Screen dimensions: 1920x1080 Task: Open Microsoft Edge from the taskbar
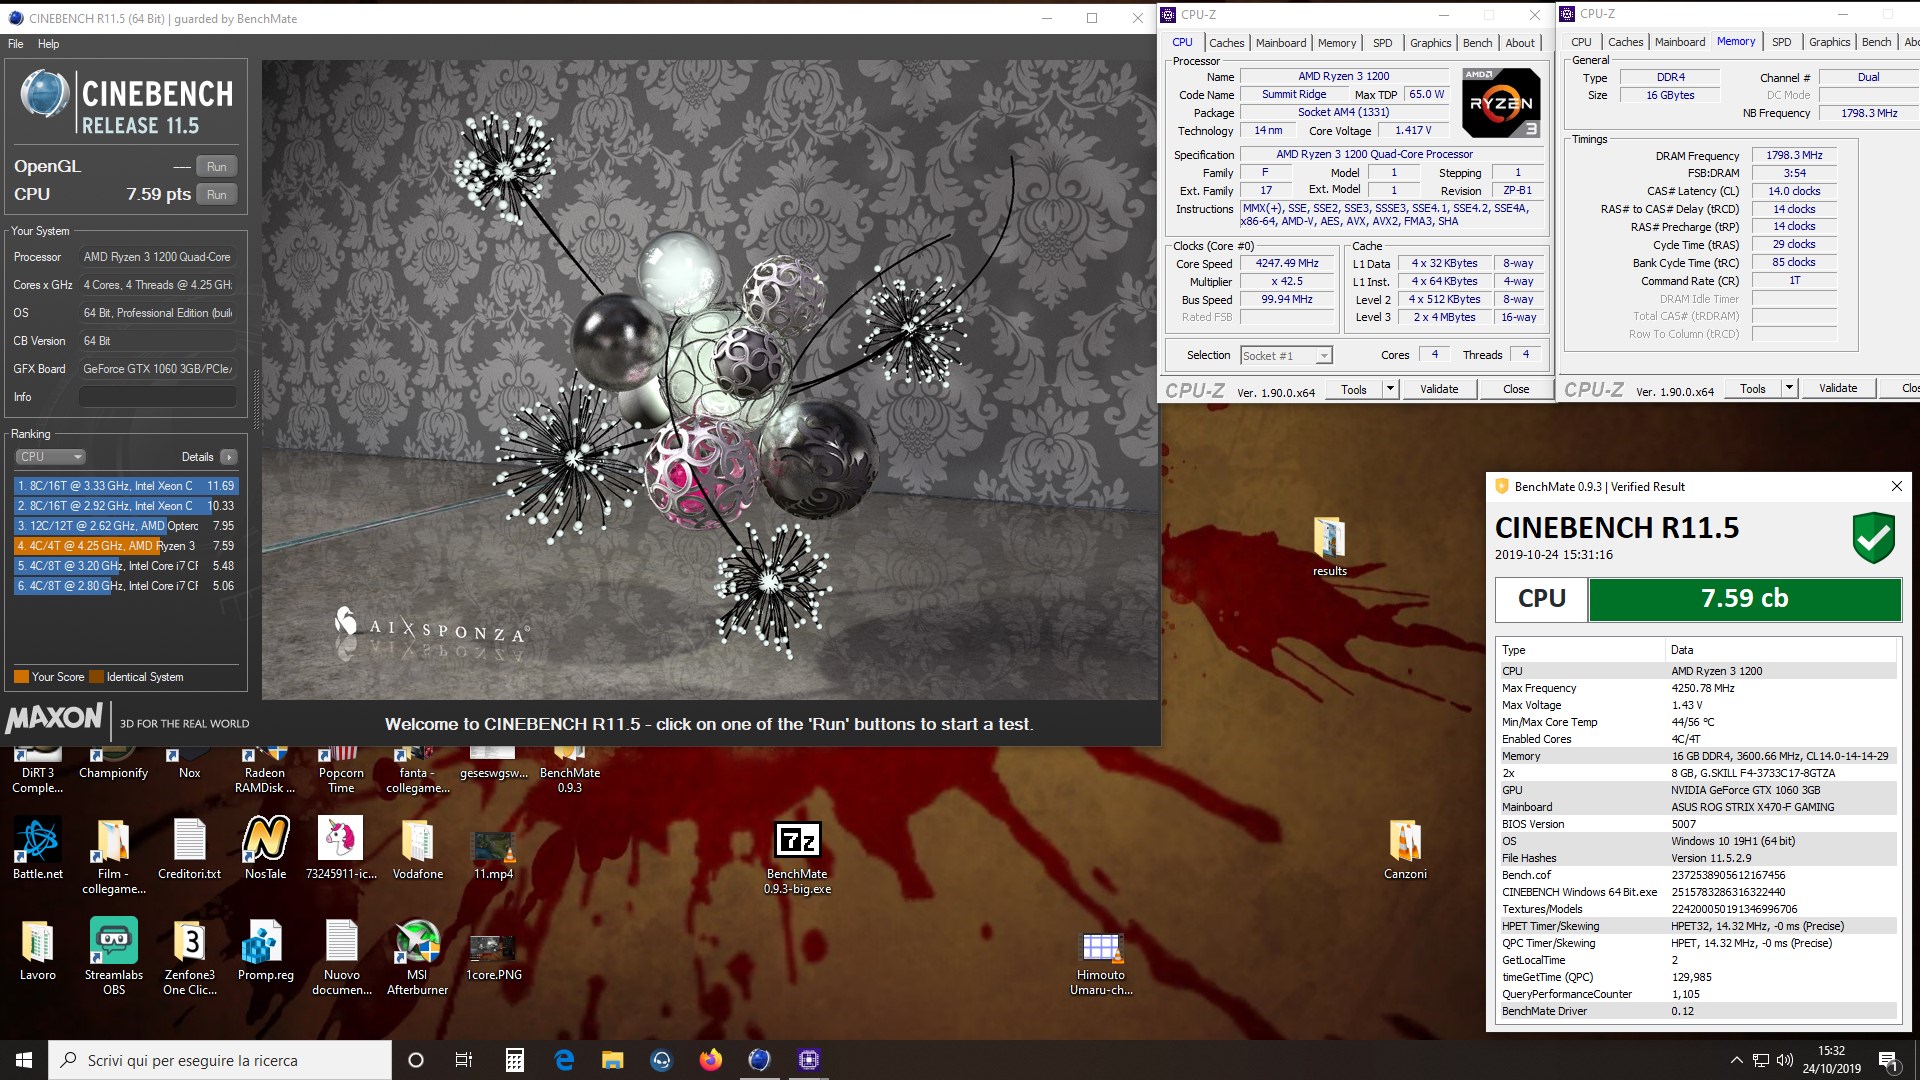click(564, 1060)
